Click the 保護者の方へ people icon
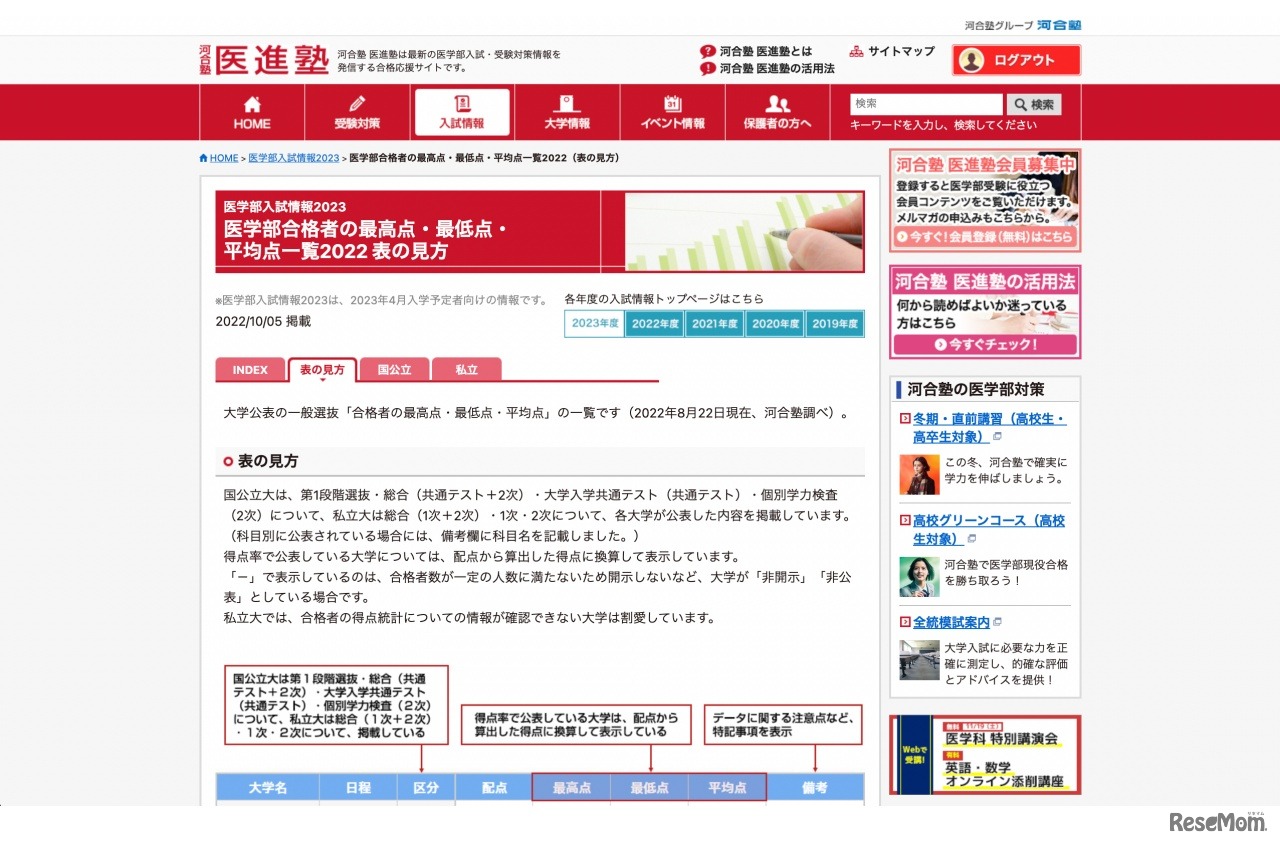The height and width of the screenshot is (845, 1280). 777,104
